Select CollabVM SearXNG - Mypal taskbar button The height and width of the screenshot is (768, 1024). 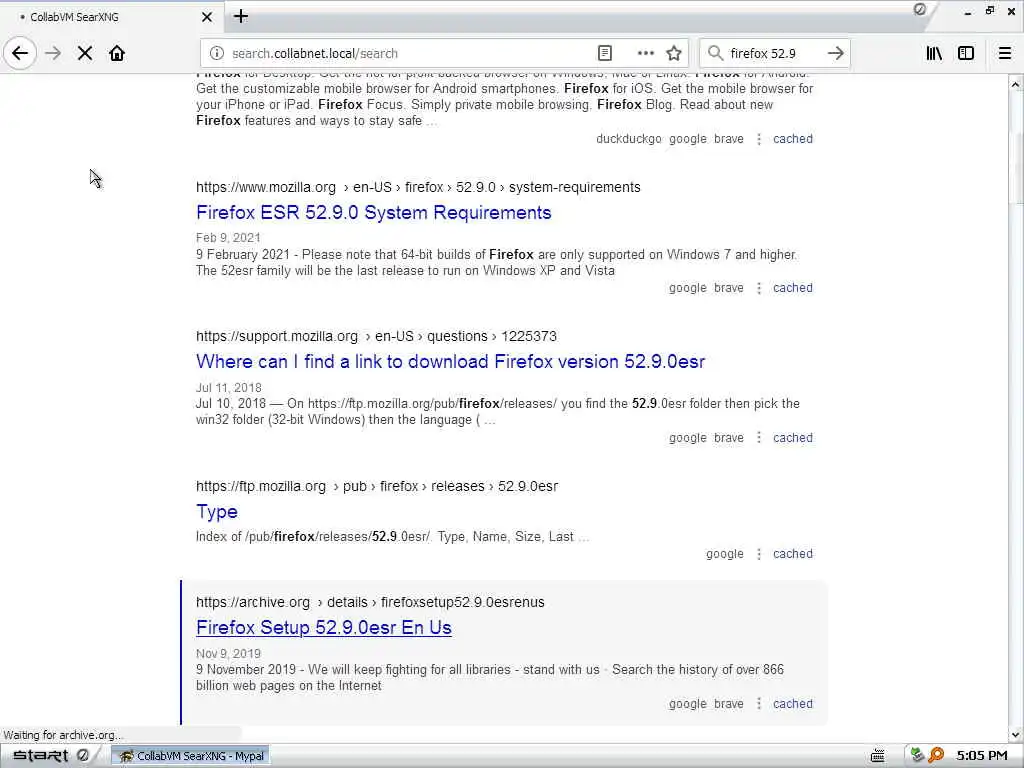tap(190, 756)
